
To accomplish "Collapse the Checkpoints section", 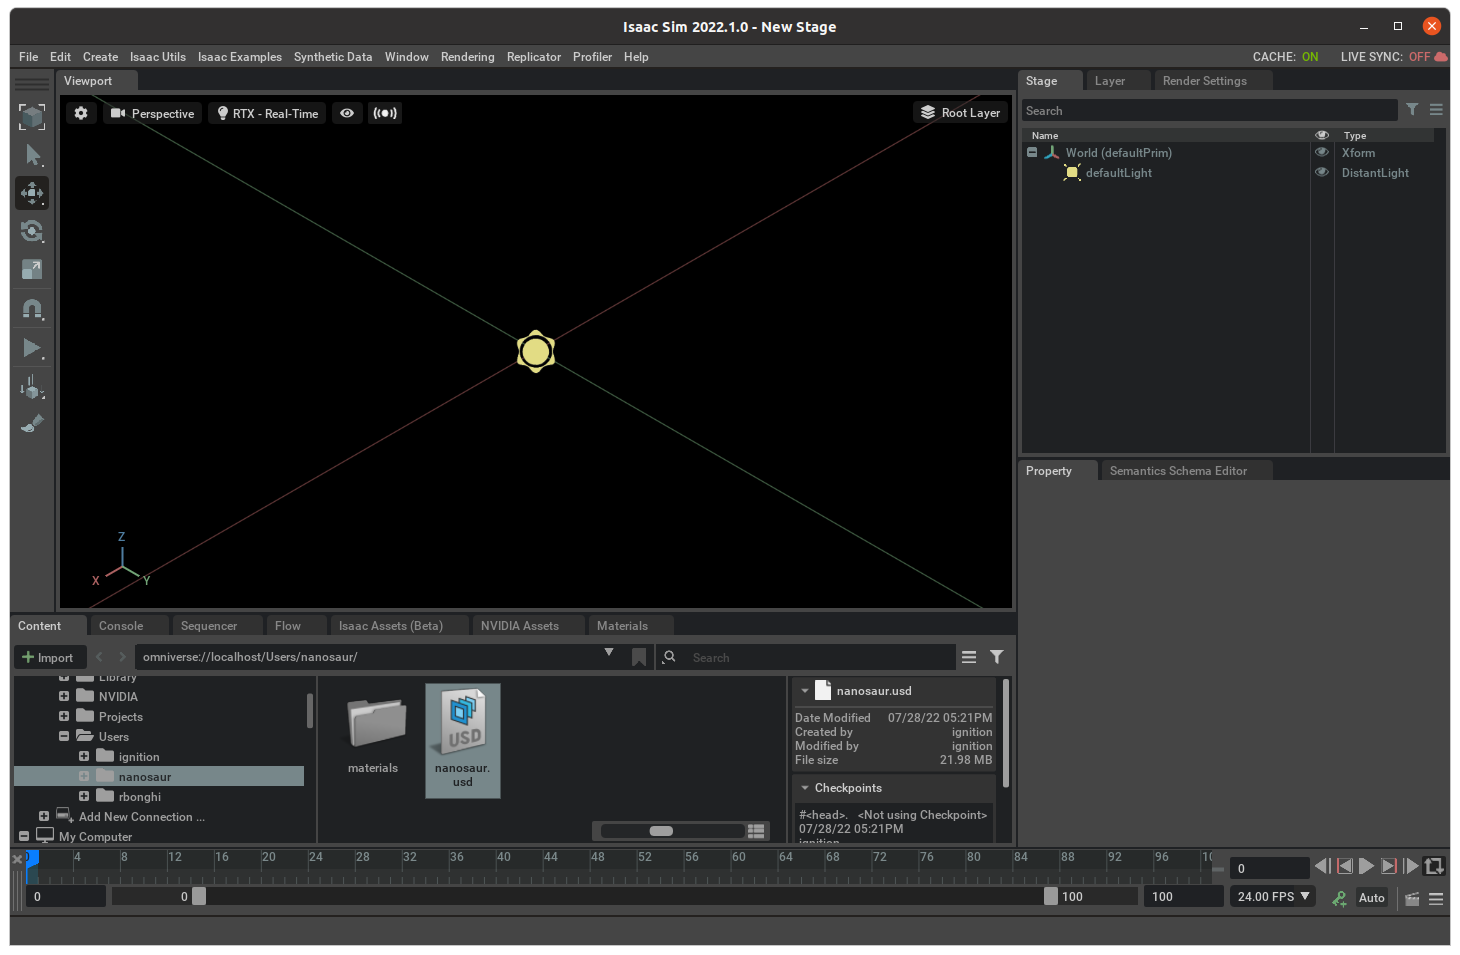I will coord(805,788).
